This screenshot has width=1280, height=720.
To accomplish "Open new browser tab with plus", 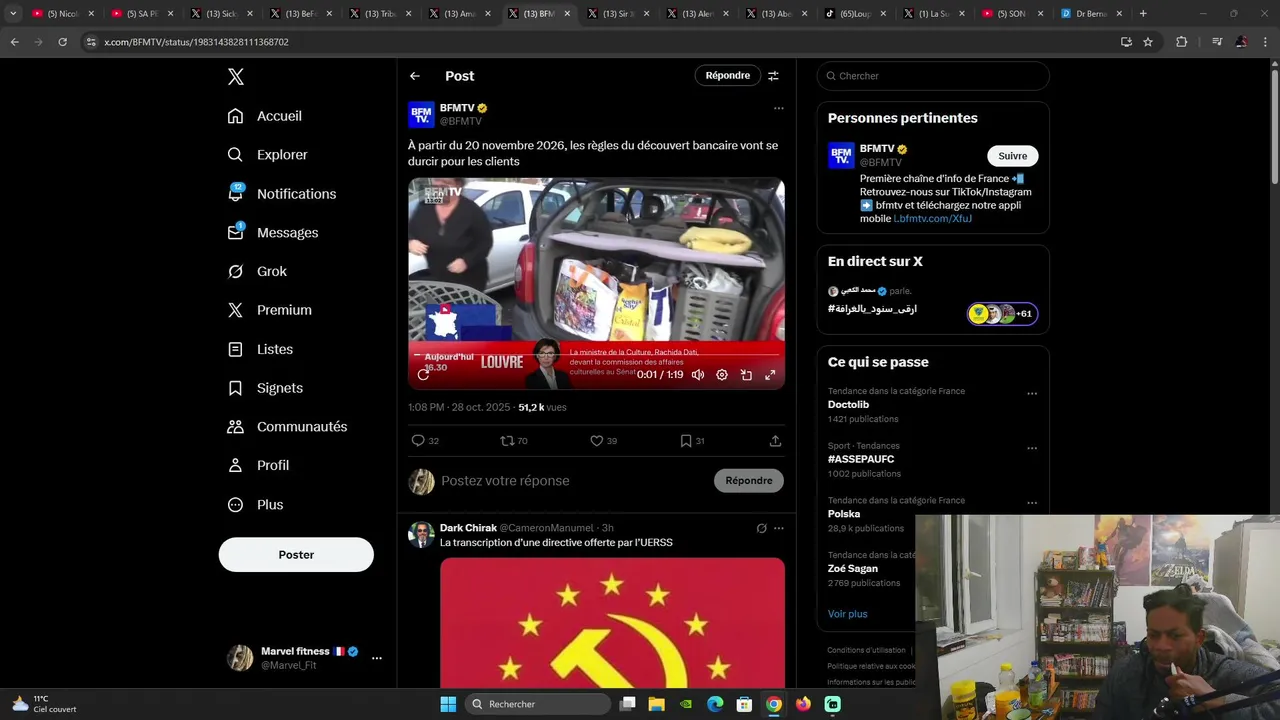I will (x=1143, y=14).
